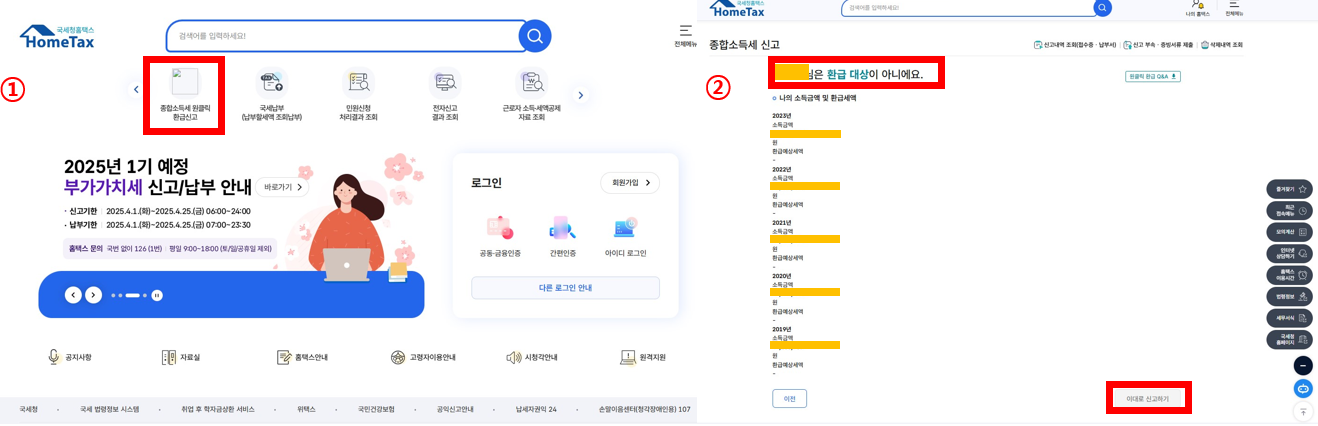The height and width of the screenshot is (426, 1318).
Task: Open 시청각안내 guide
Action: 531,357
